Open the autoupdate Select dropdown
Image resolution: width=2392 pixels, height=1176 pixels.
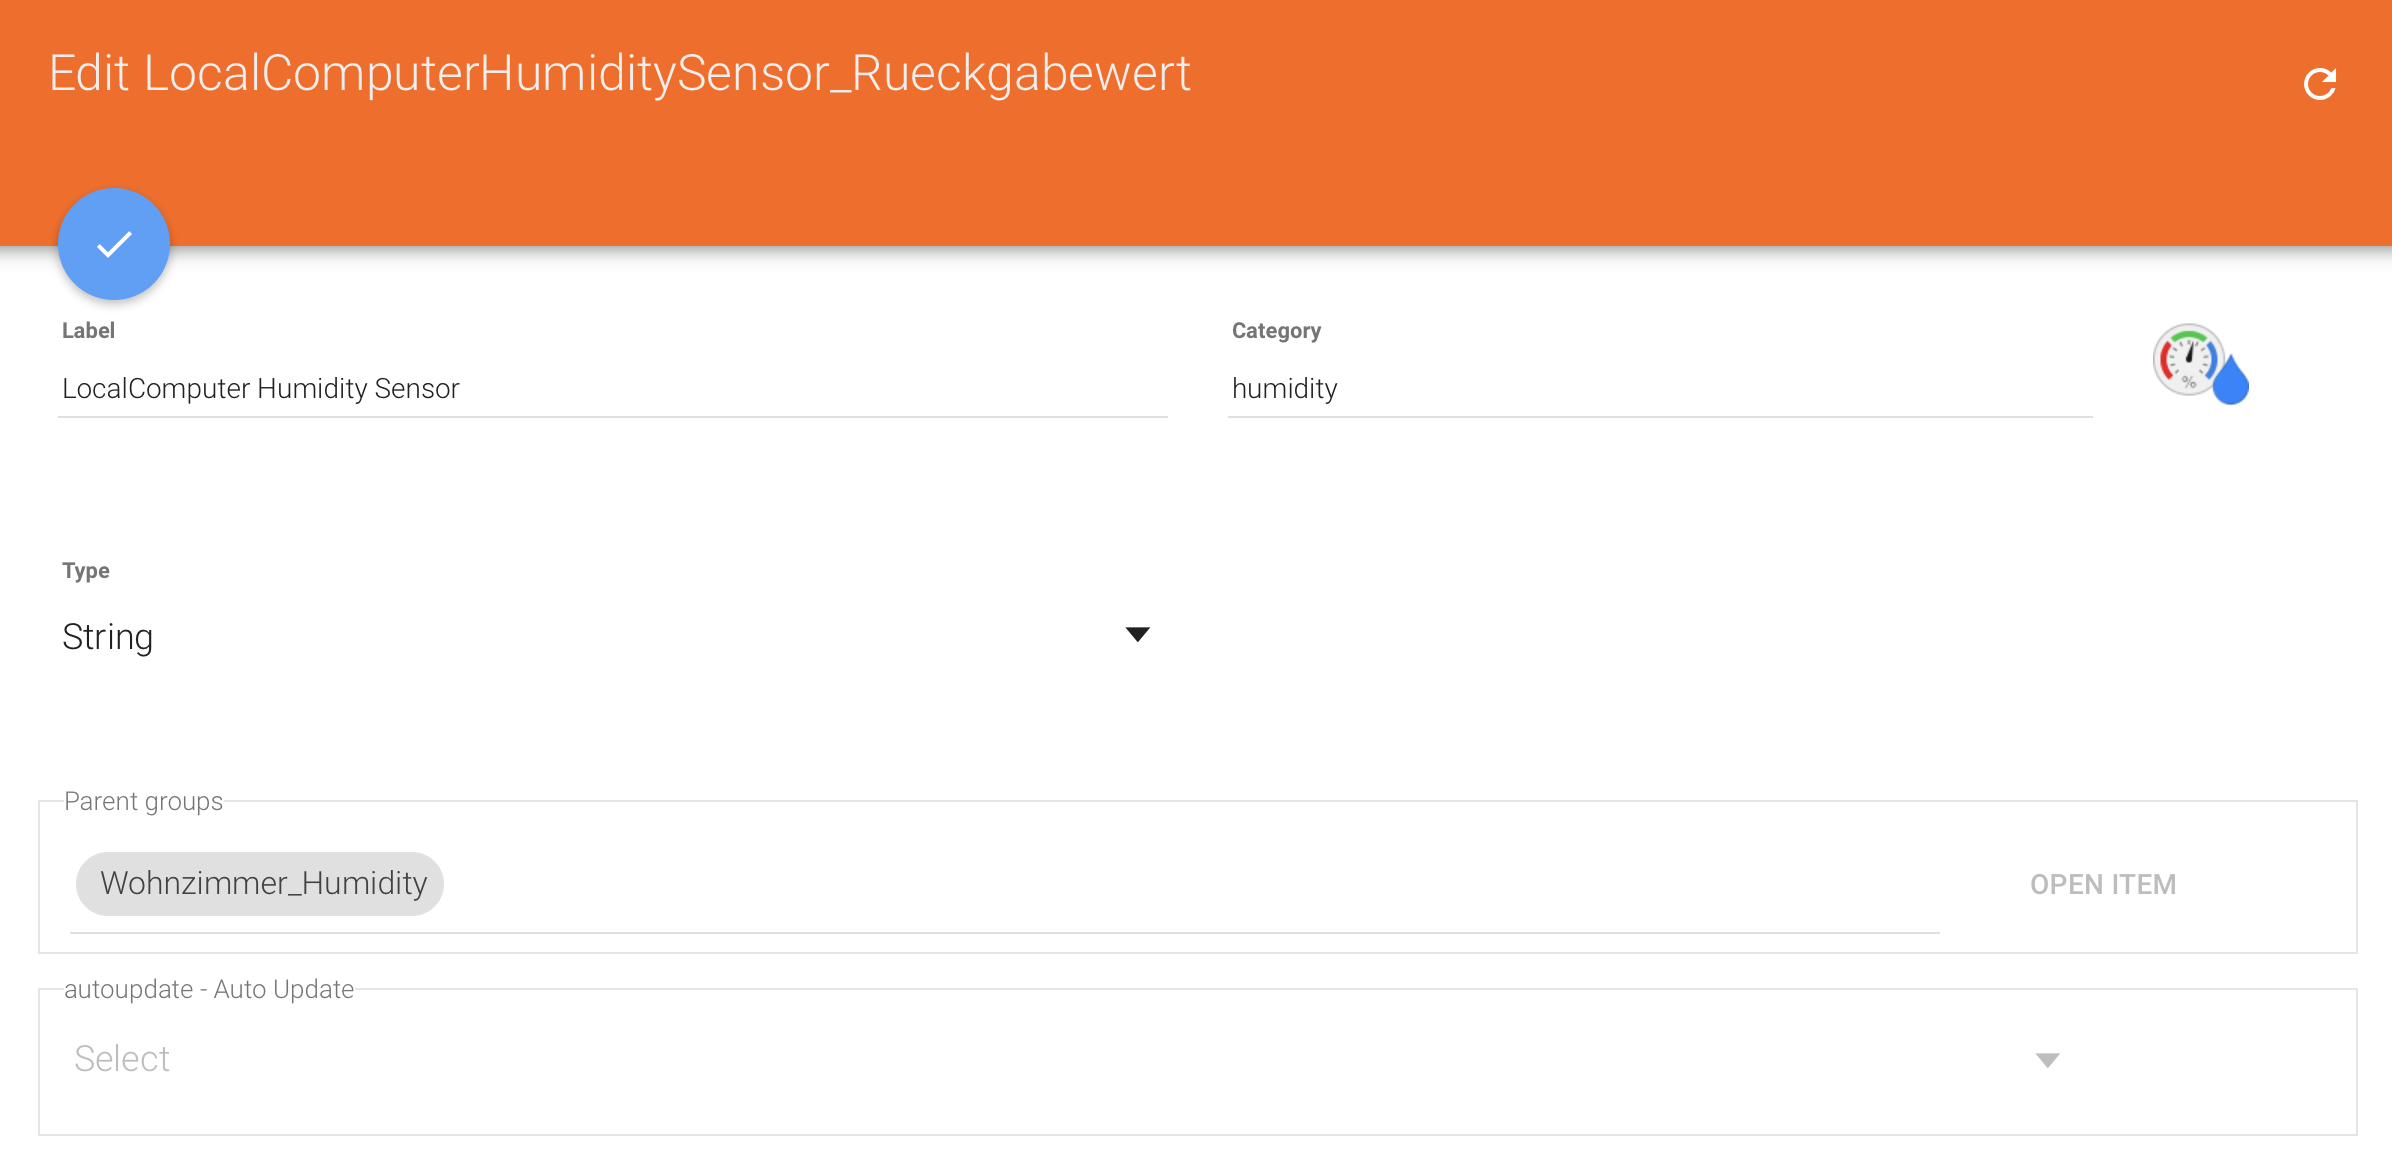tap(1068, 1058)
